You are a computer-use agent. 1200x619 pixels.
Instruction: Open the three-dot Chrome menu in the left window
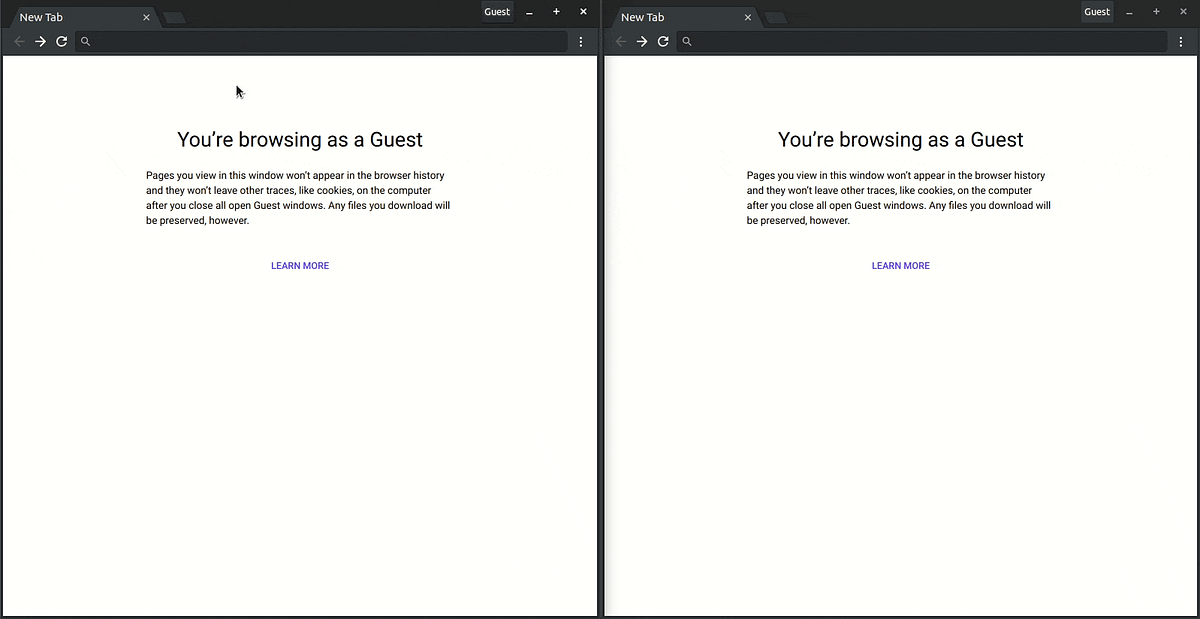[581, 41]
